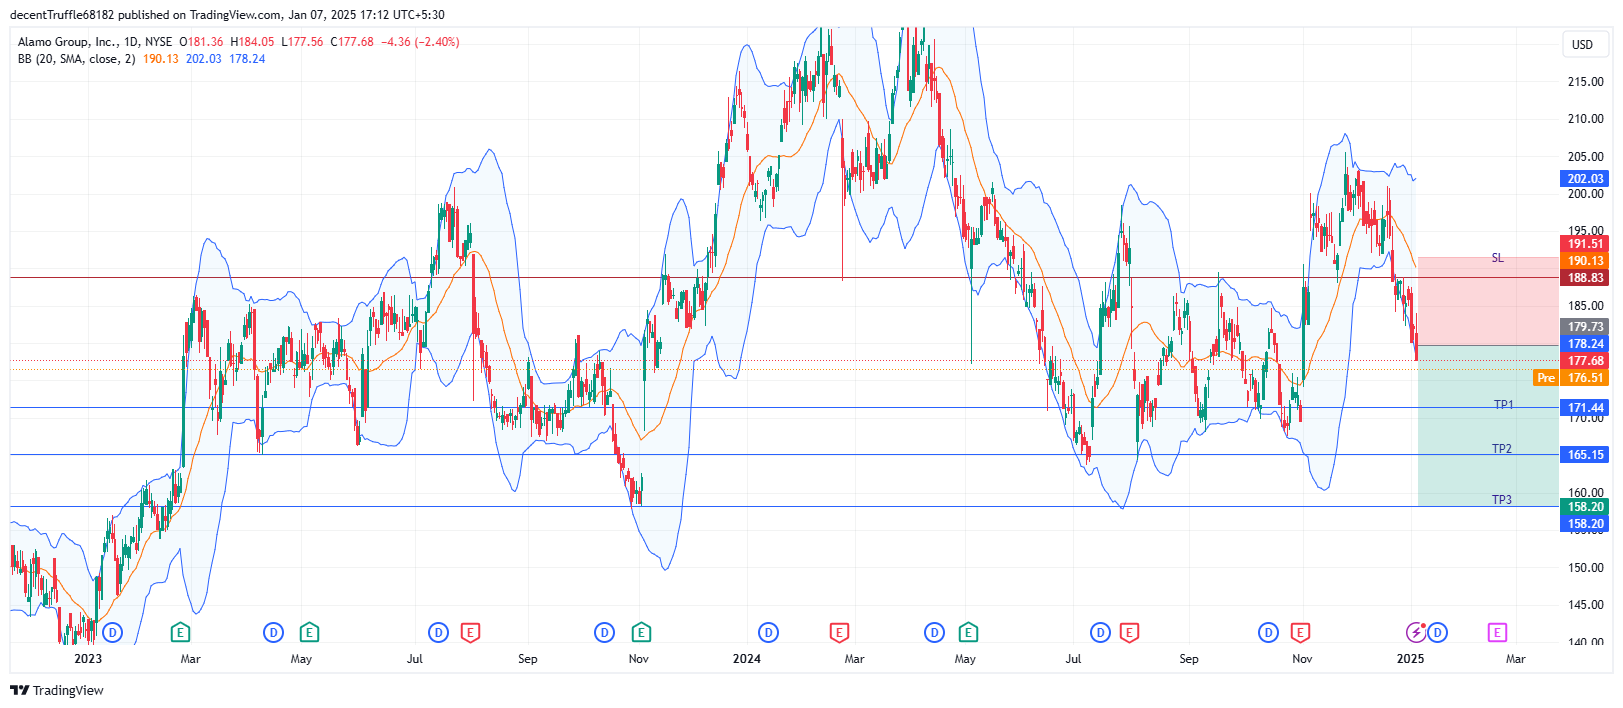This screenshot has height=708, width=1623.
Task: Click the orange Pre 176.51 price tag
Action: point(1571,378)
